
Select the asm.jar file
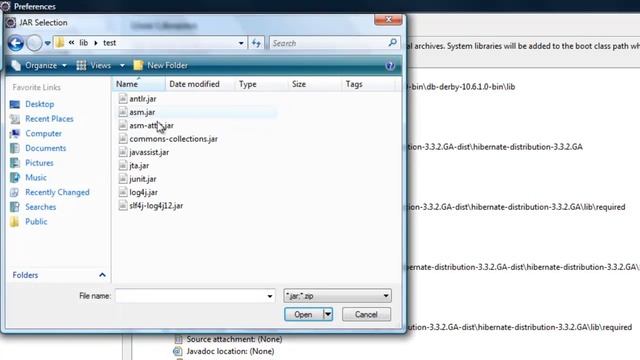point(142,112)
